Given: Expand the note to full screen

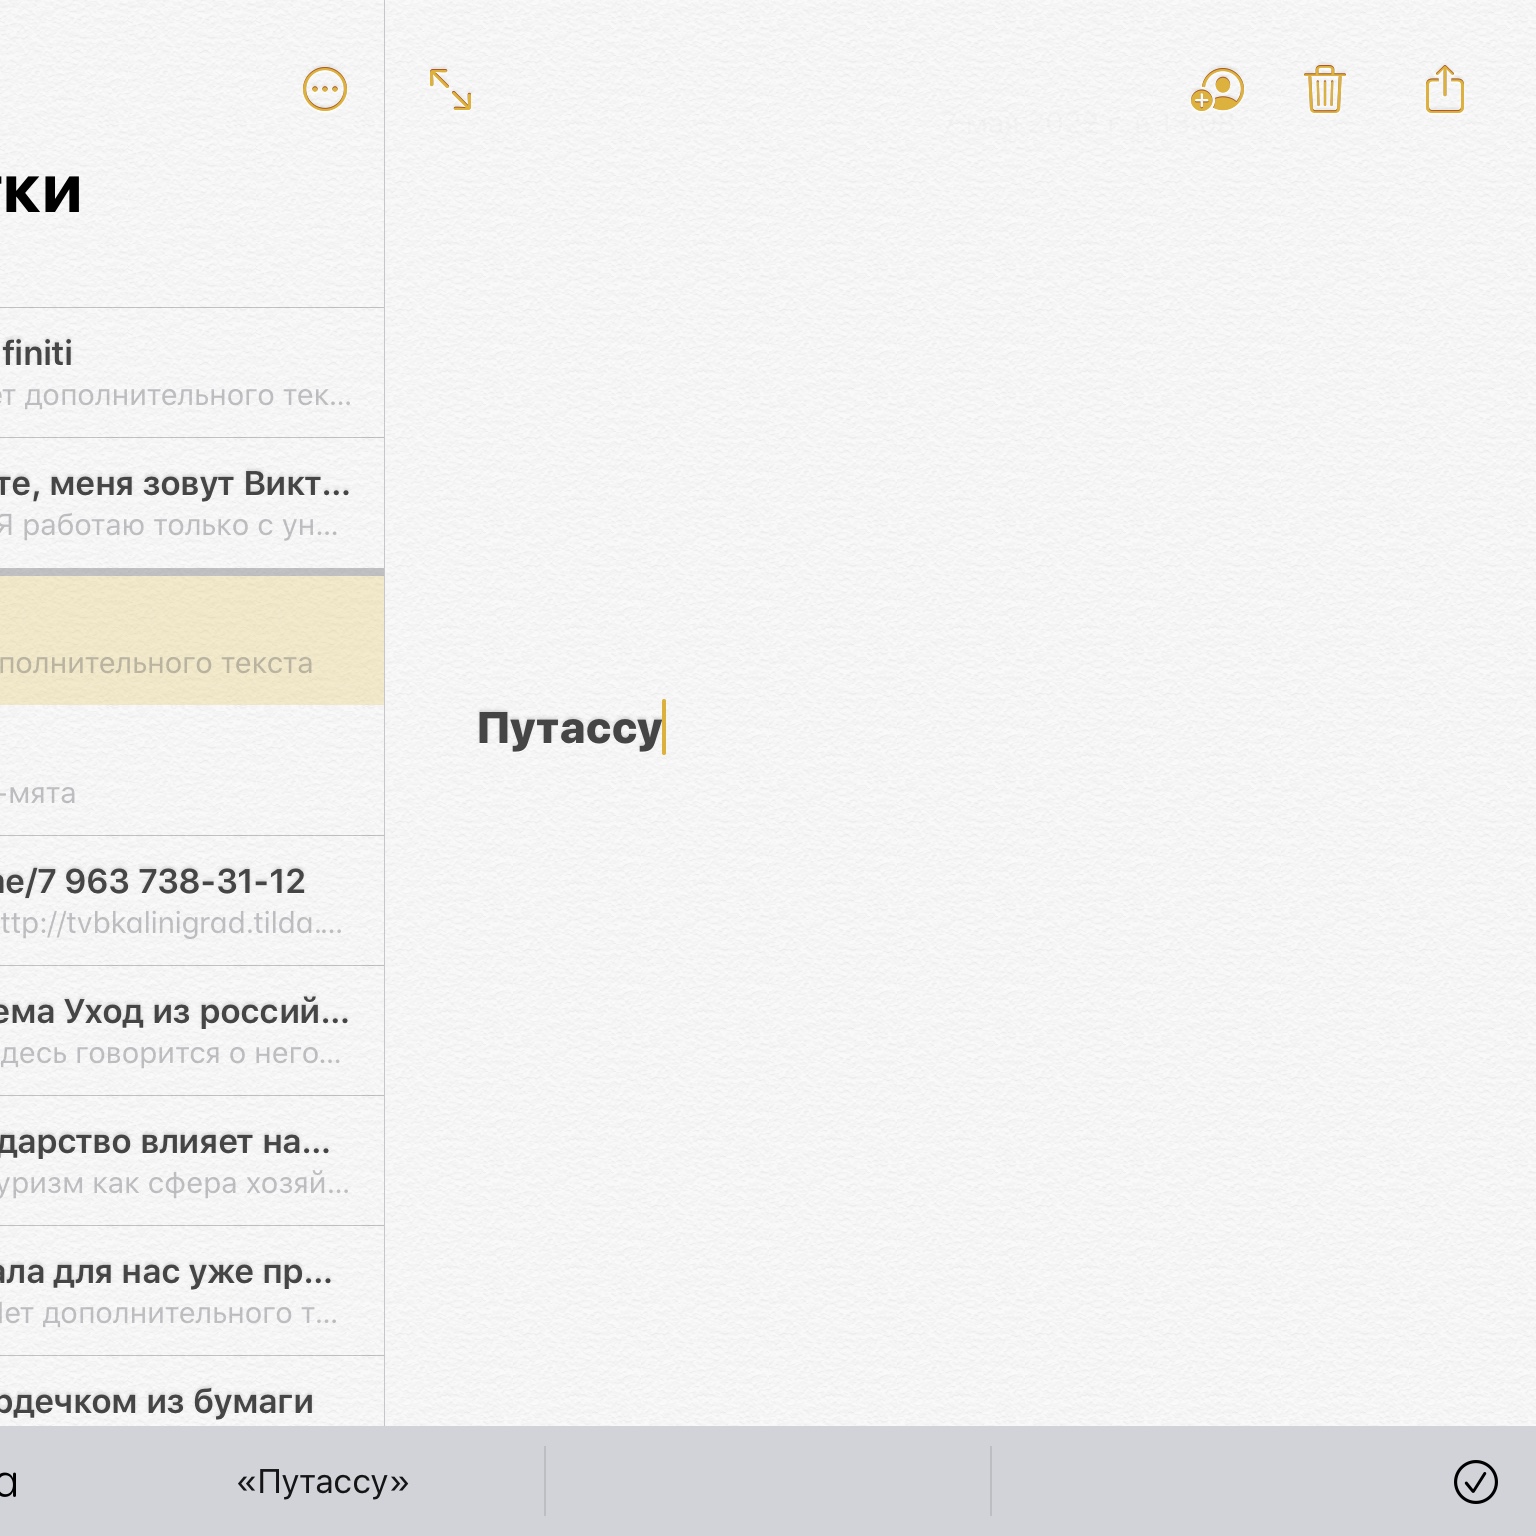Looking at the screenshot, I should 450,89.
